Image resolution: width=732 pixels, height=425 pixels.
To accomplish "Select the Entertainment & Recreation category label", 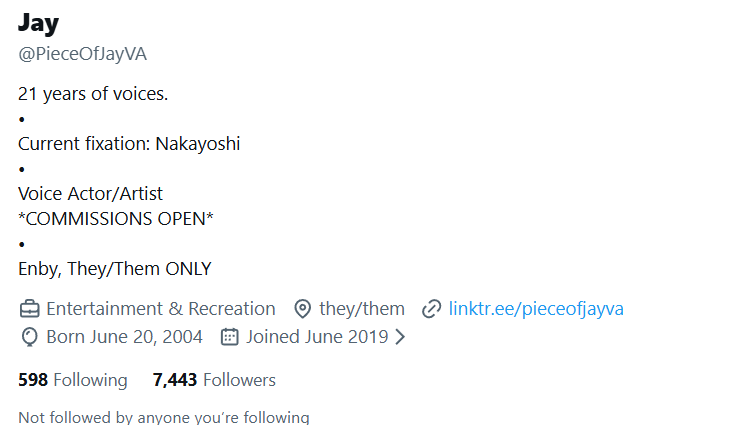I will pos(161,309).
